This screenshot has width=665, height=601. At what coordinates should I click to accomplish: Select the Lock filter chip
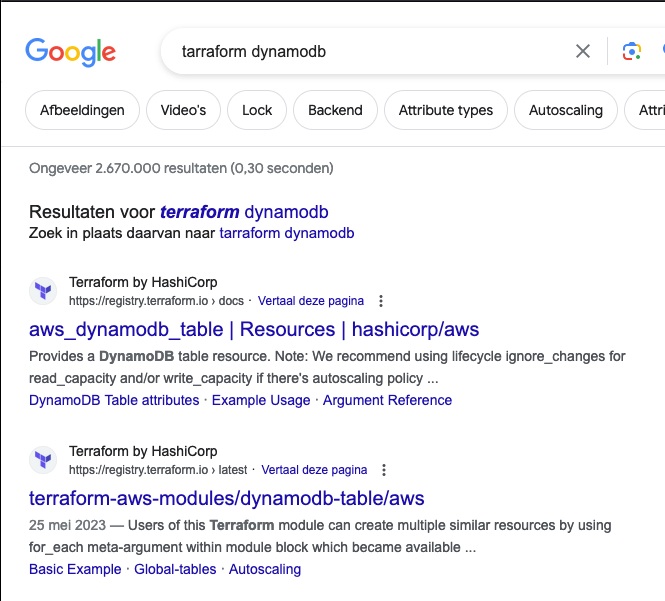pyautogui.click(x=257, y=110)
